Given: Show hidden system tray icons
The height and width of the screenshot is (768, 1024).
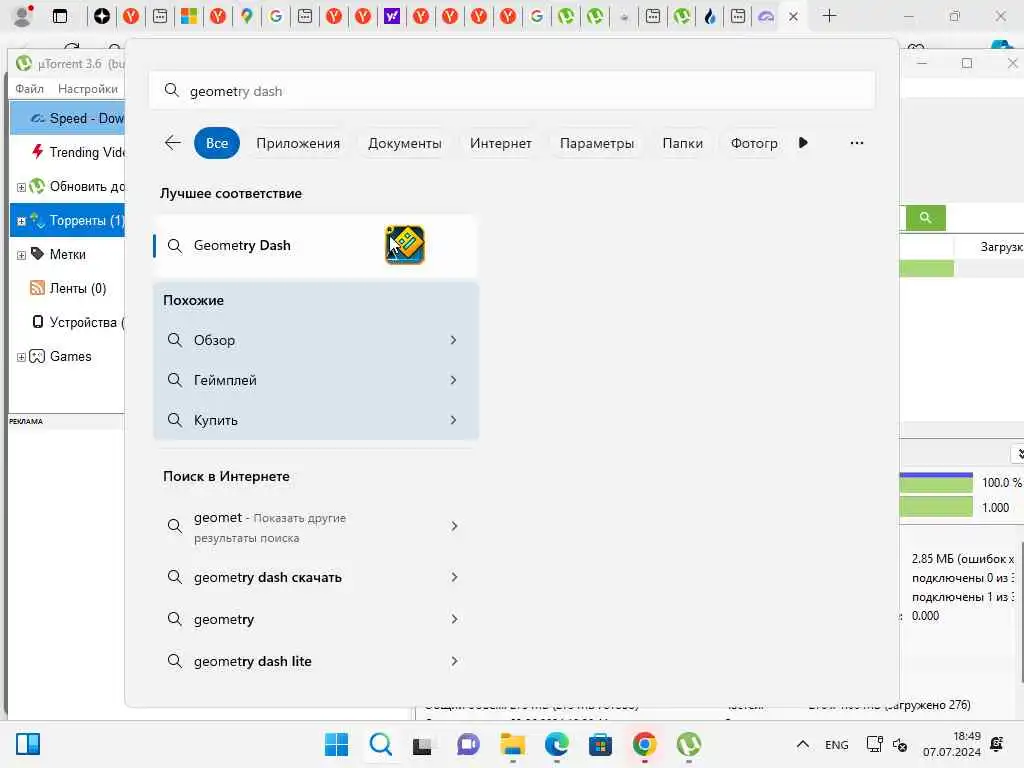Looking at the screenshot, I should 803,744.
